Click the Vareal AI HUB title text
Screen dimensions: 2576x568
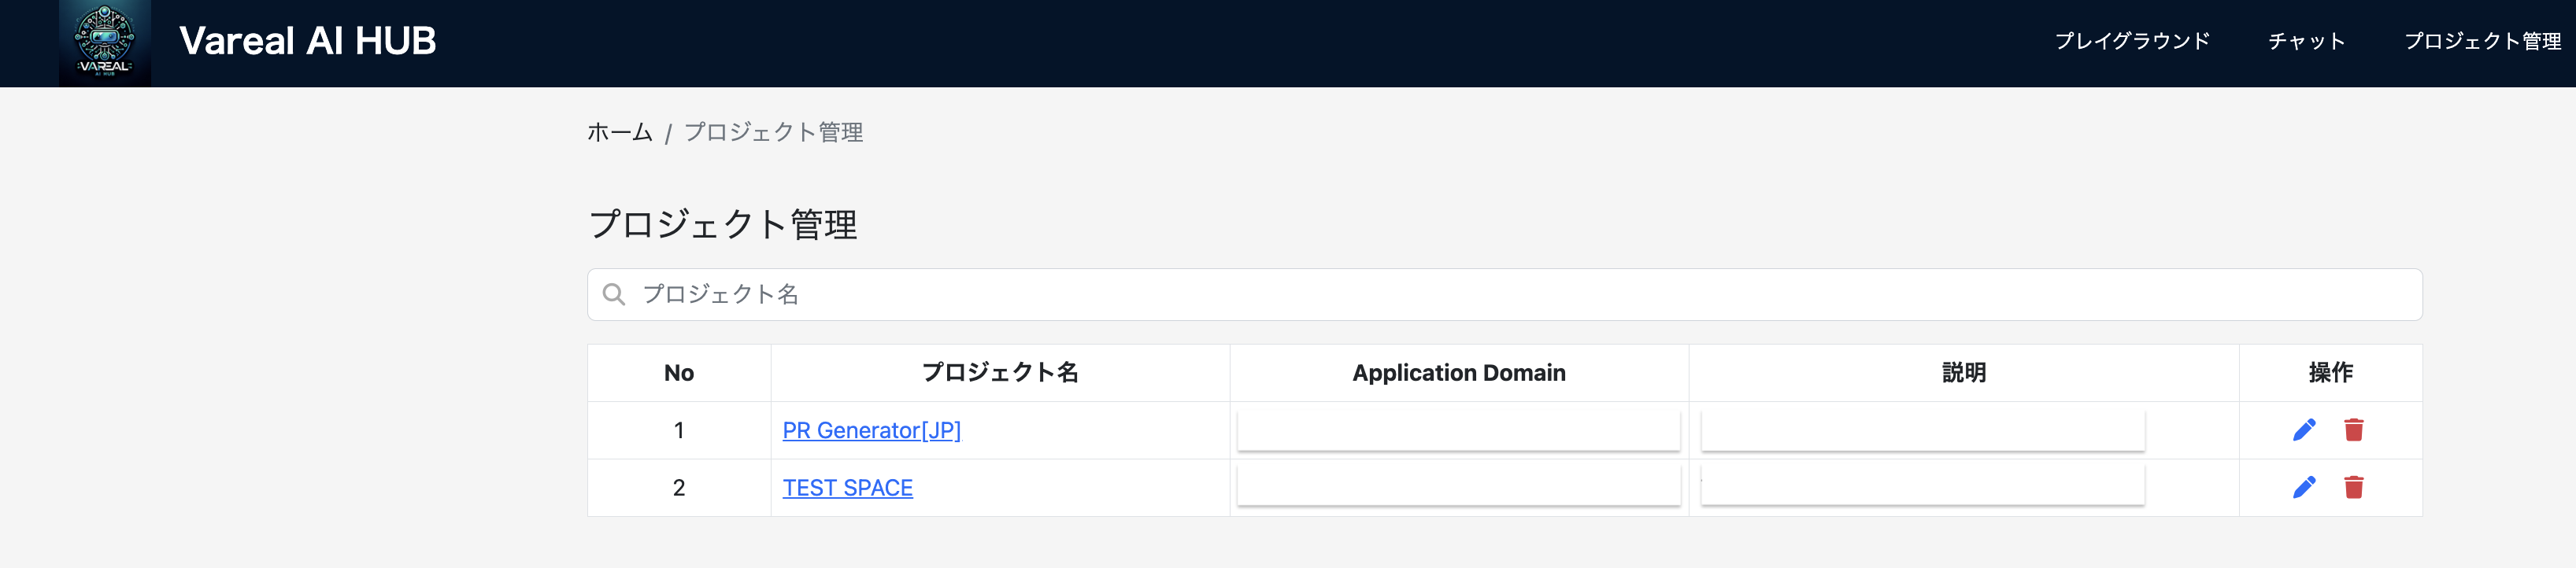[308, 41]
